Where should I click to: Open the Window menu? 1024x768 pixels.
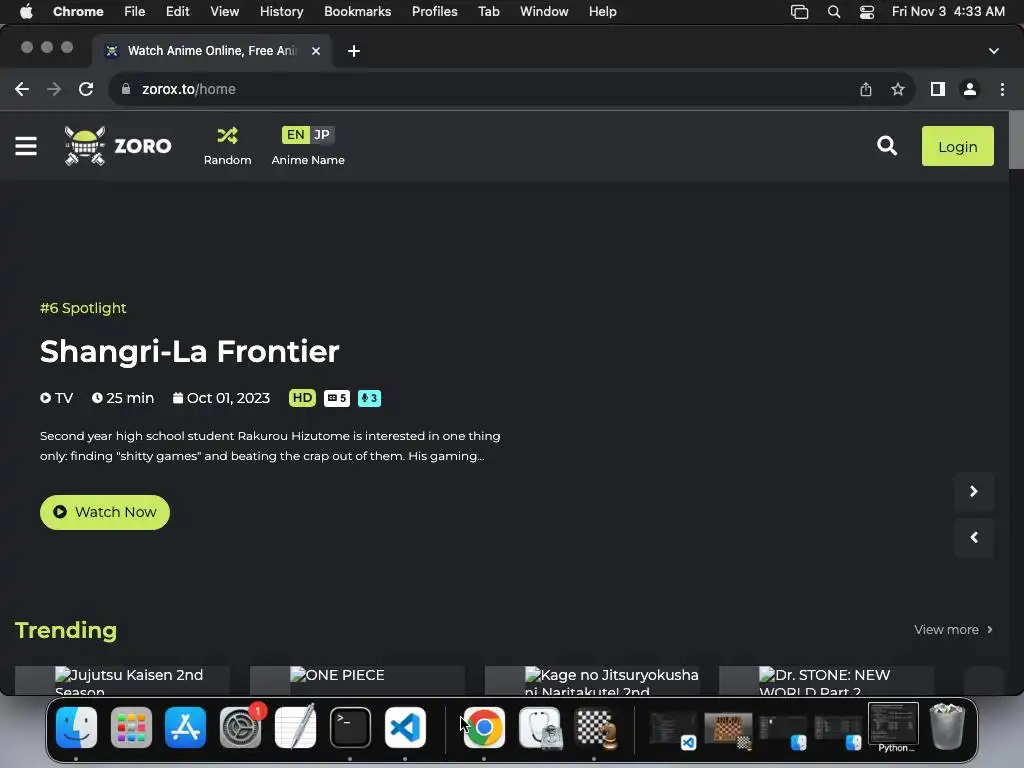(x=544, y=11)
